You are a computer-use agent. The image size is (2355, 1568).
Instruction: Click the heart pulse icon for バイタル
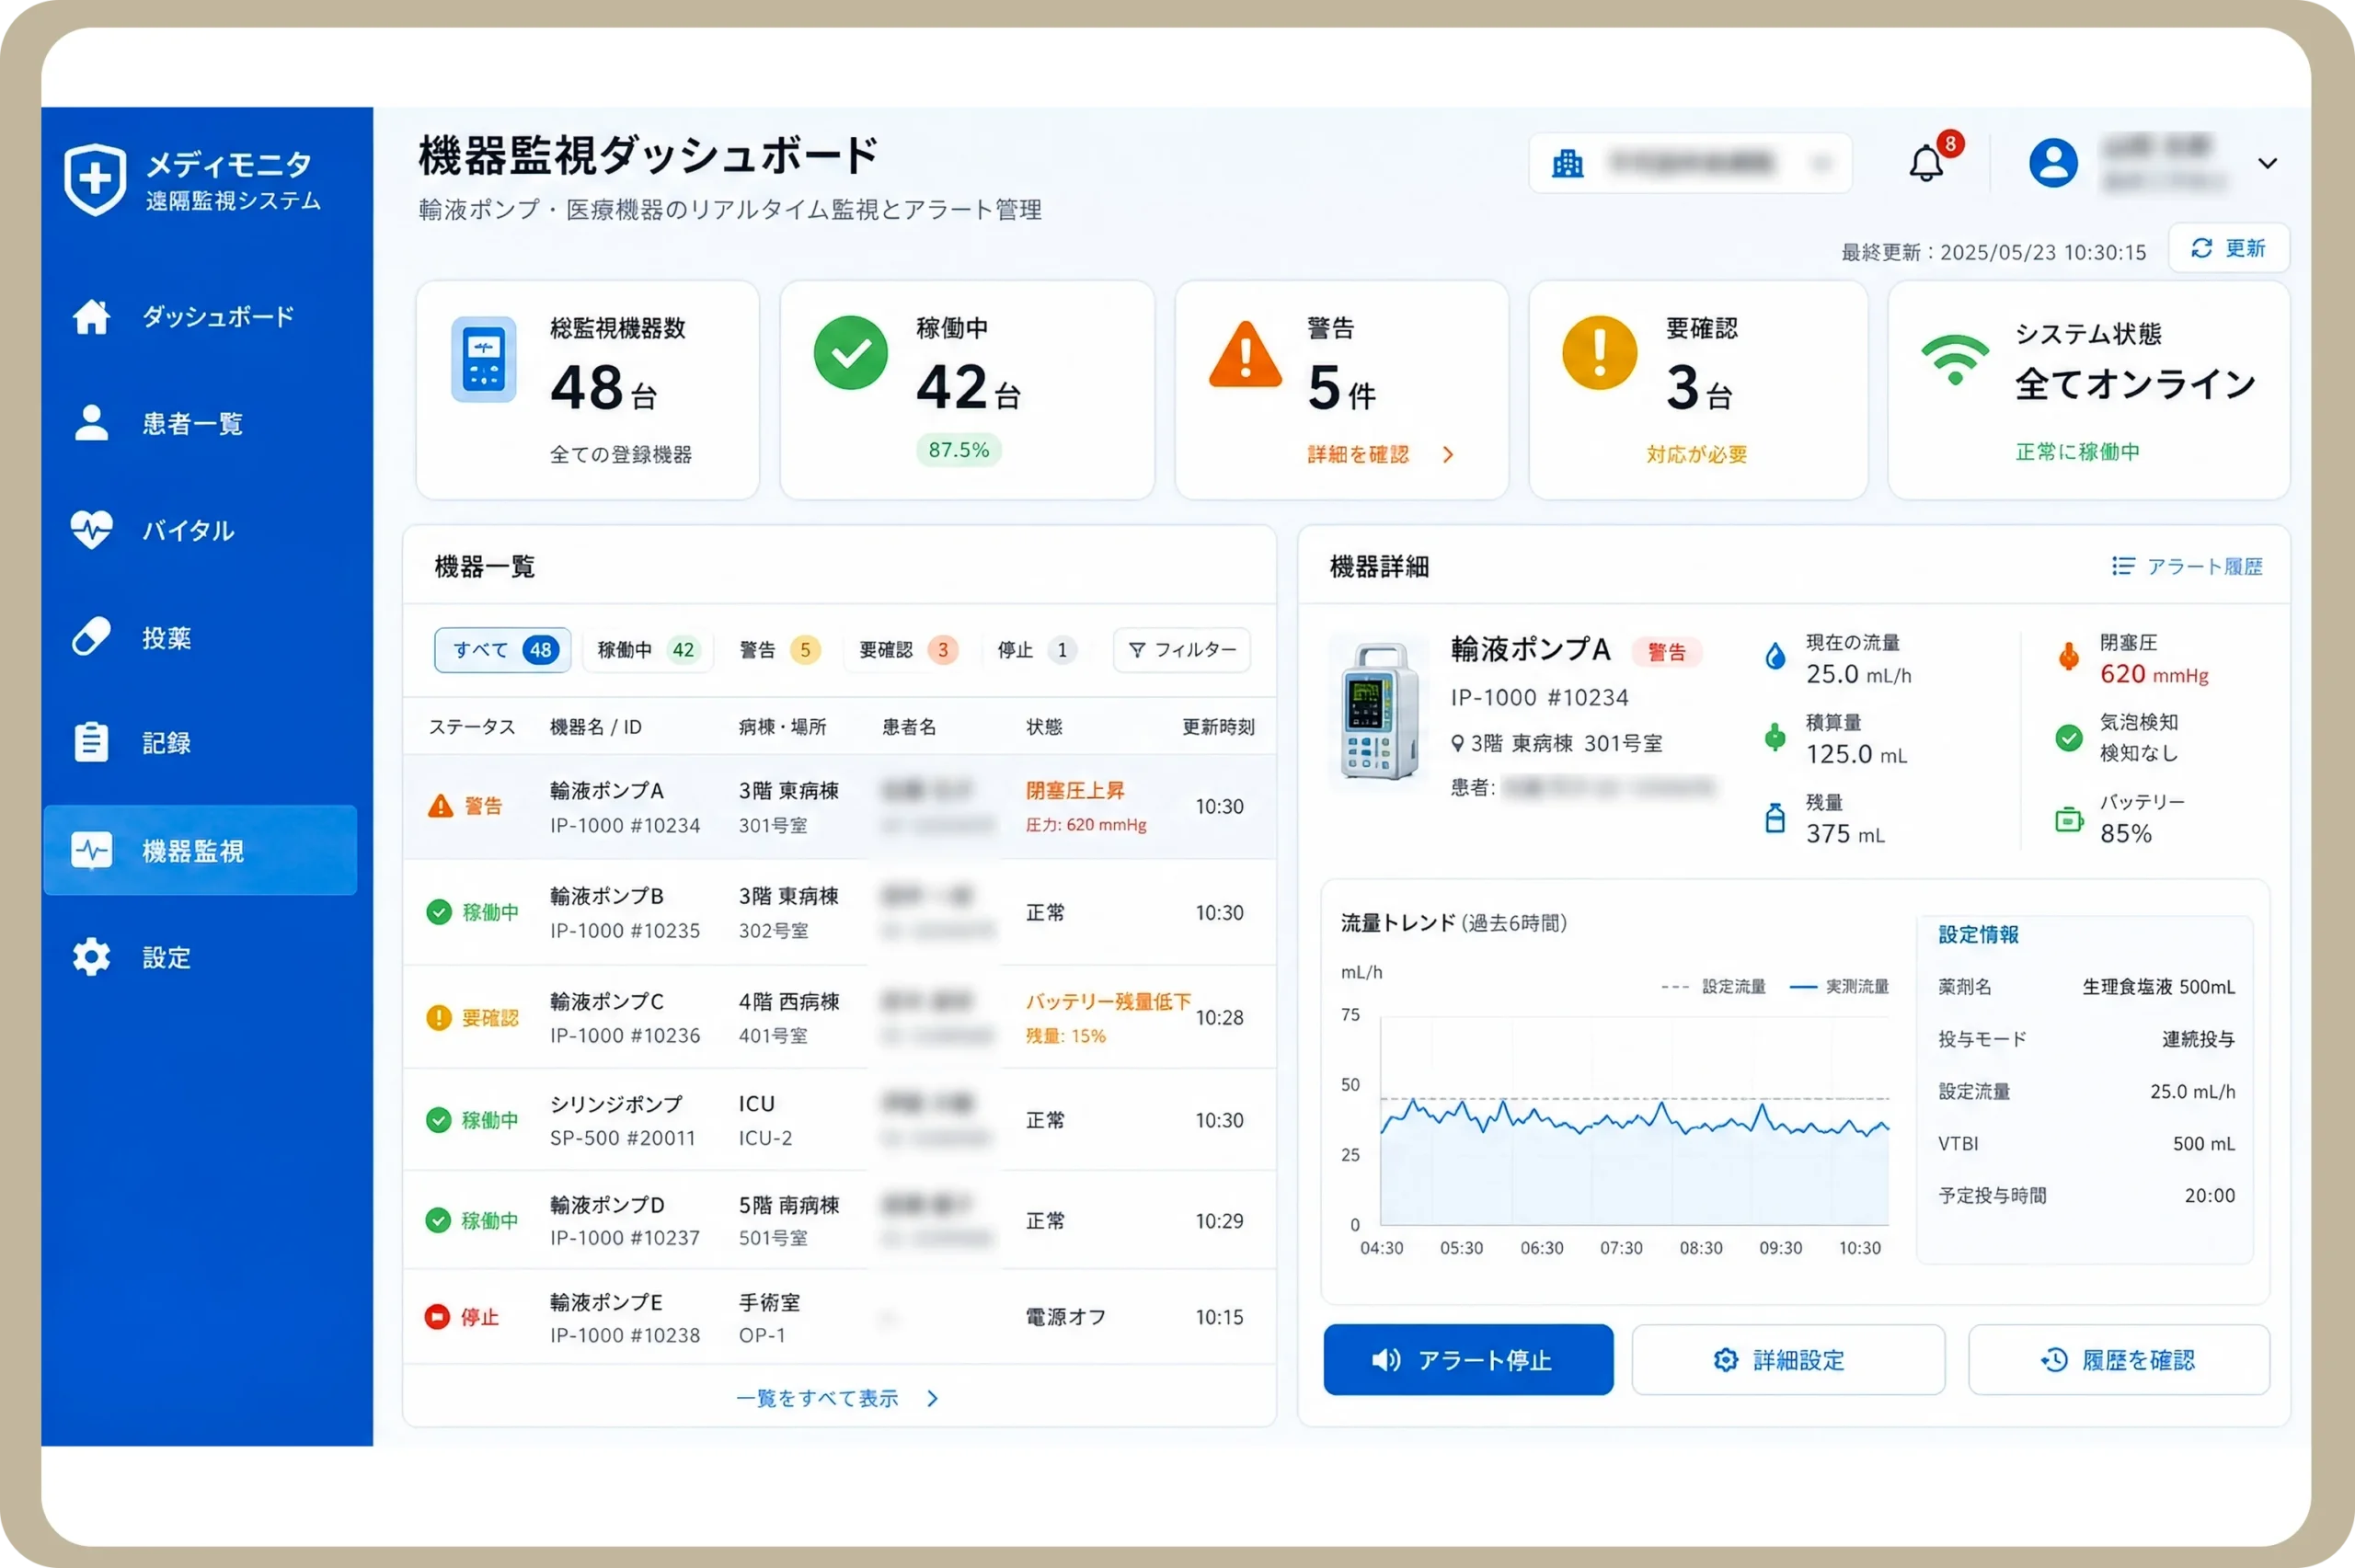pyautogui.click(x=91, y=529)
